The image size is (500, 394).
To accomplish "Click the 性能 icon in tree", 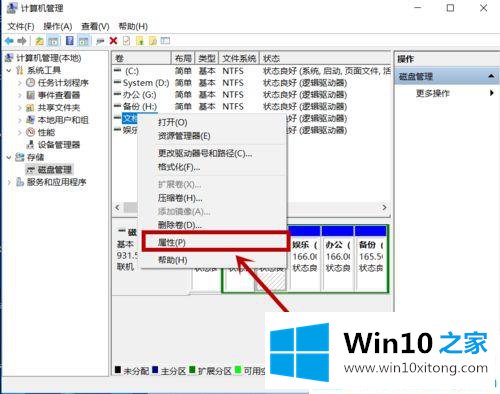I will pyautogui.click(x=30, y=132).
